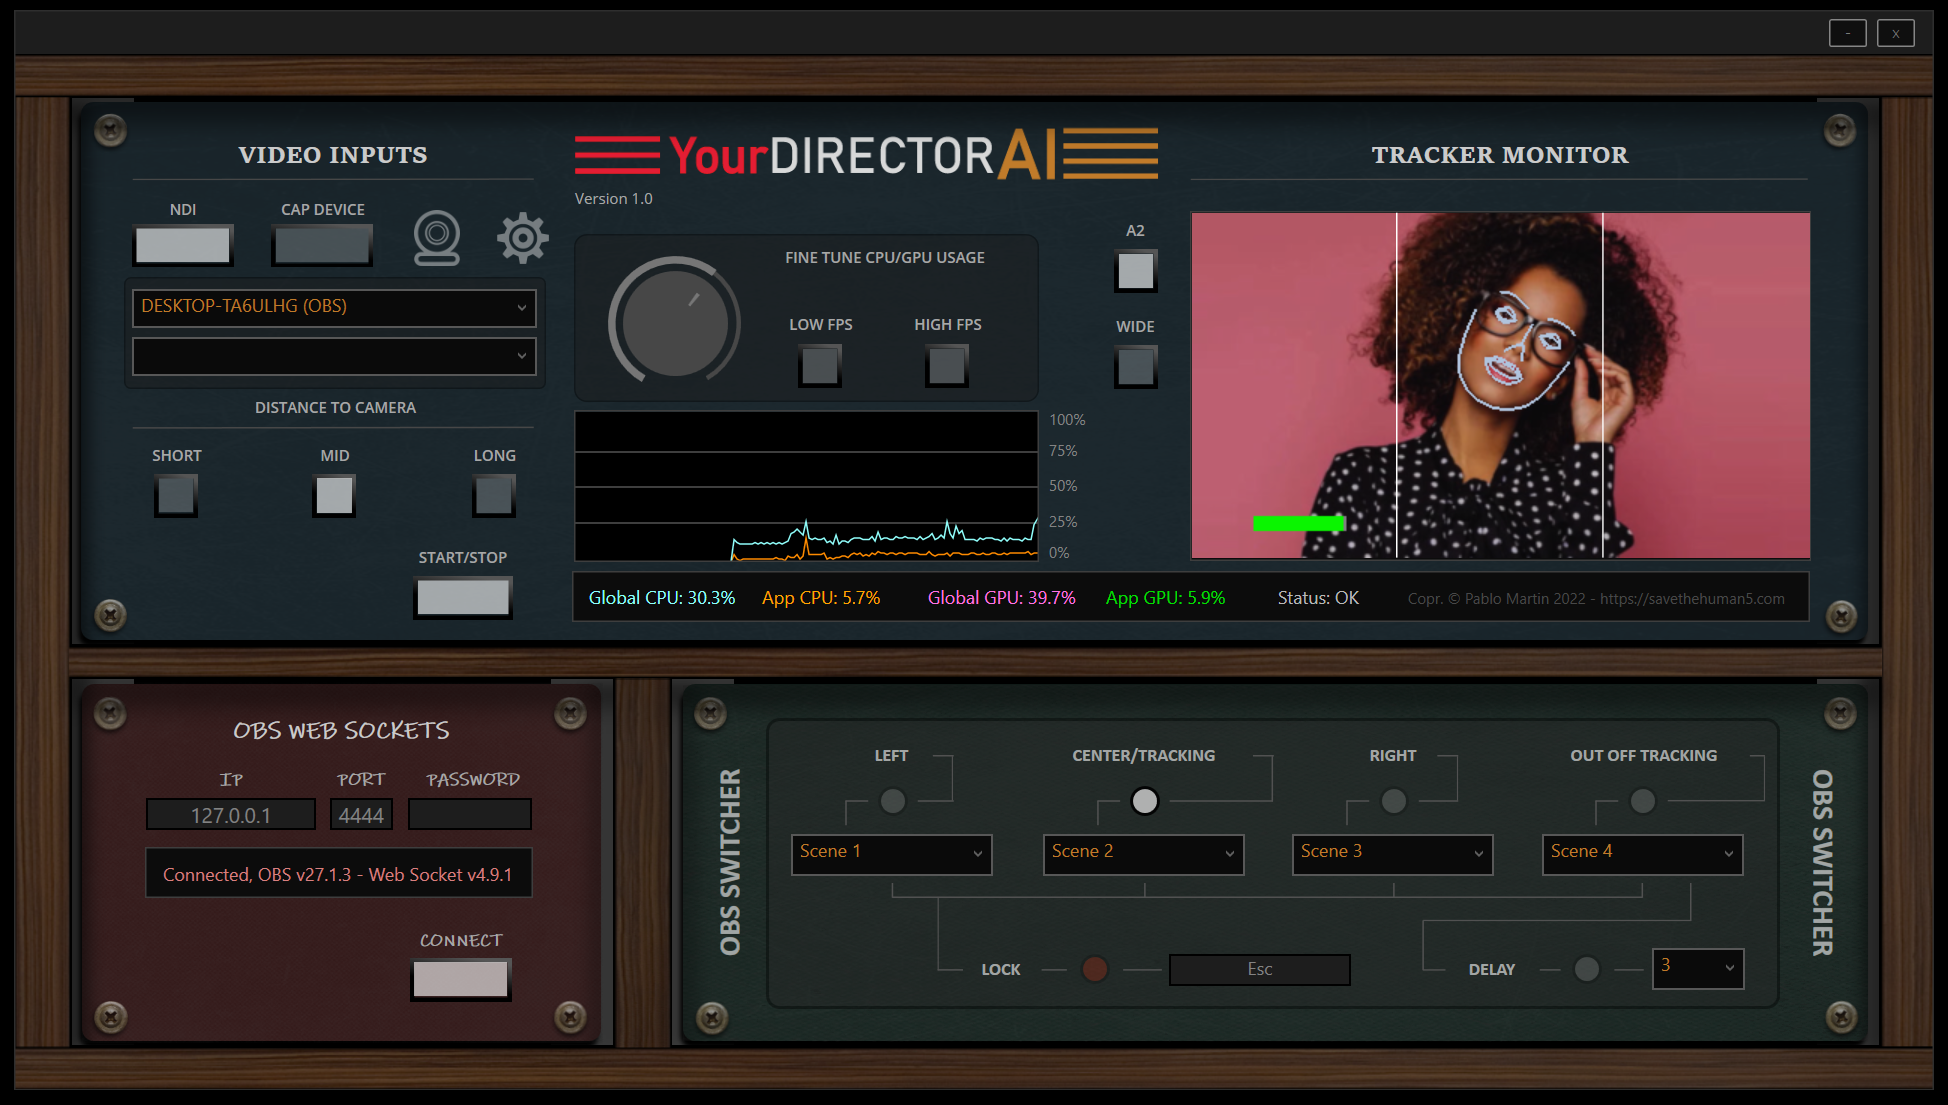
Task: Click the CONNECT button
Action: click(461, 980)
